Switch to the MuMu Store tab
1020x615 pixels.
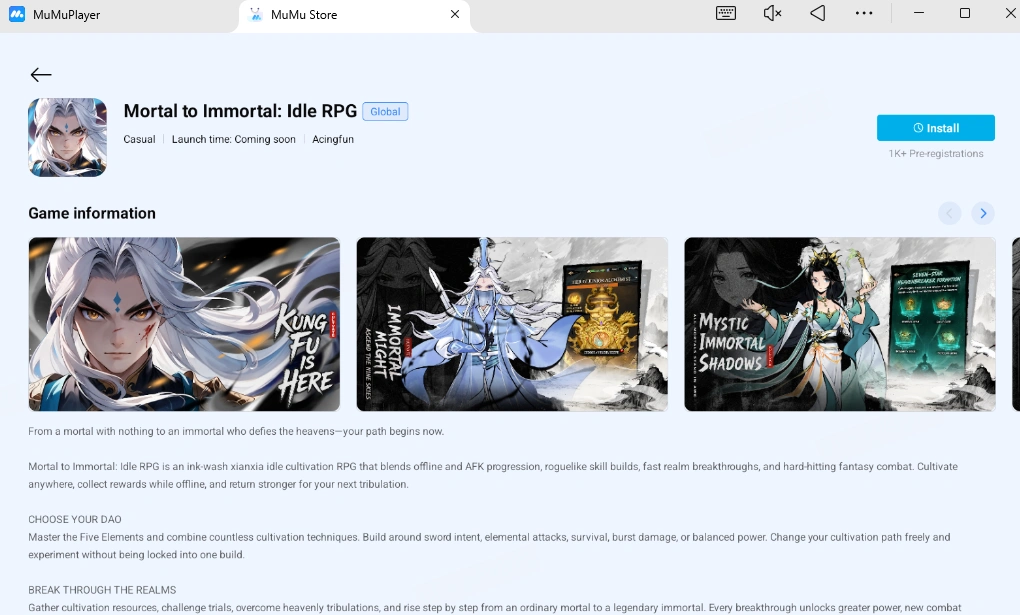[355, 15]
